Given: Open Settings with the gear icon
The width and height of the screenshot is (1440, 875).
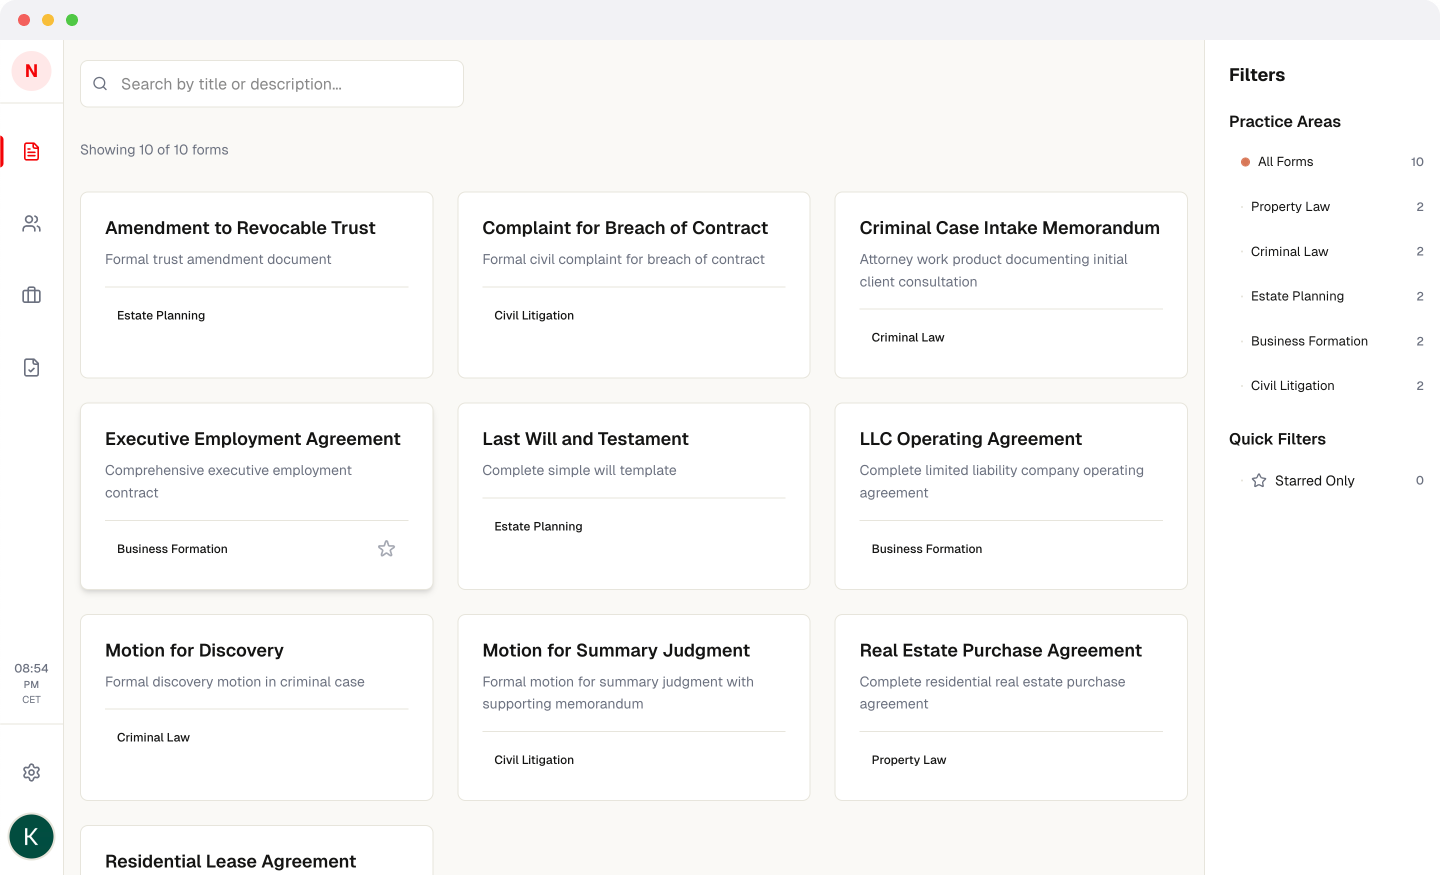Looking at the screenshot, I should tap(31, 772).
